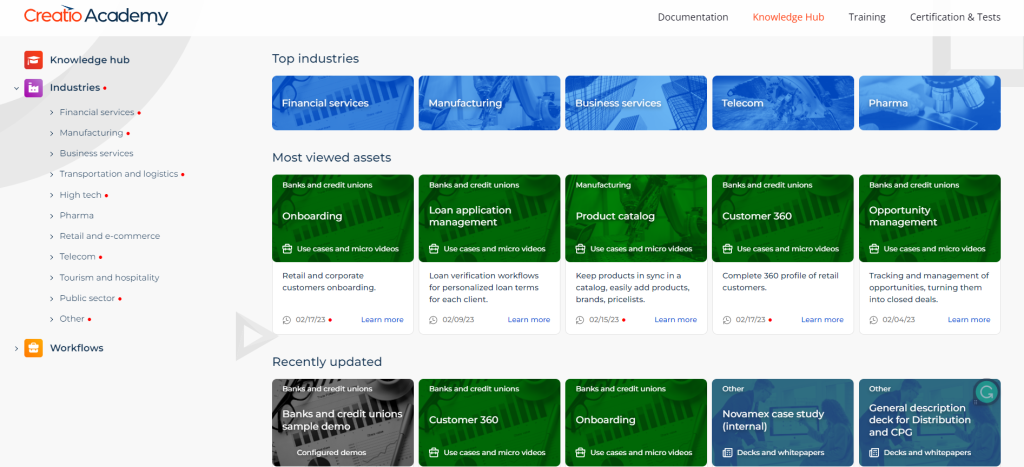Click the 'Most viewed assets' heading

click(x=332, y=157)
